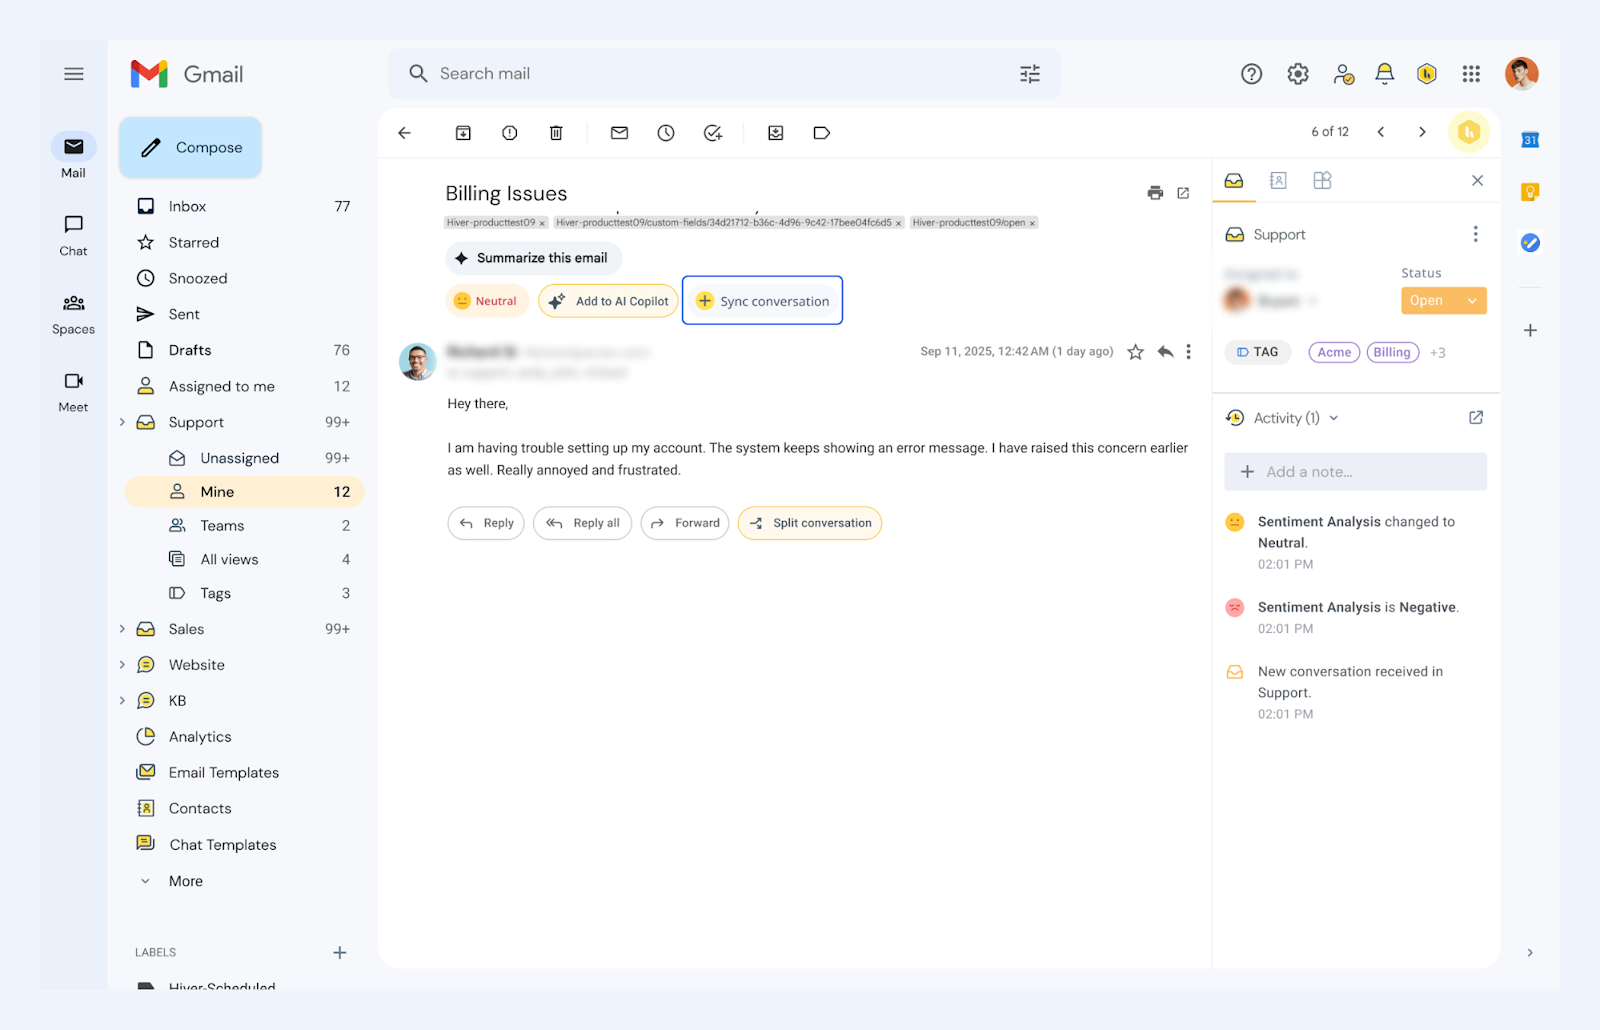The width and height of the screenshot is (1600, 1030).
Task: Click the Compose button
Action: tap(191, 148)
